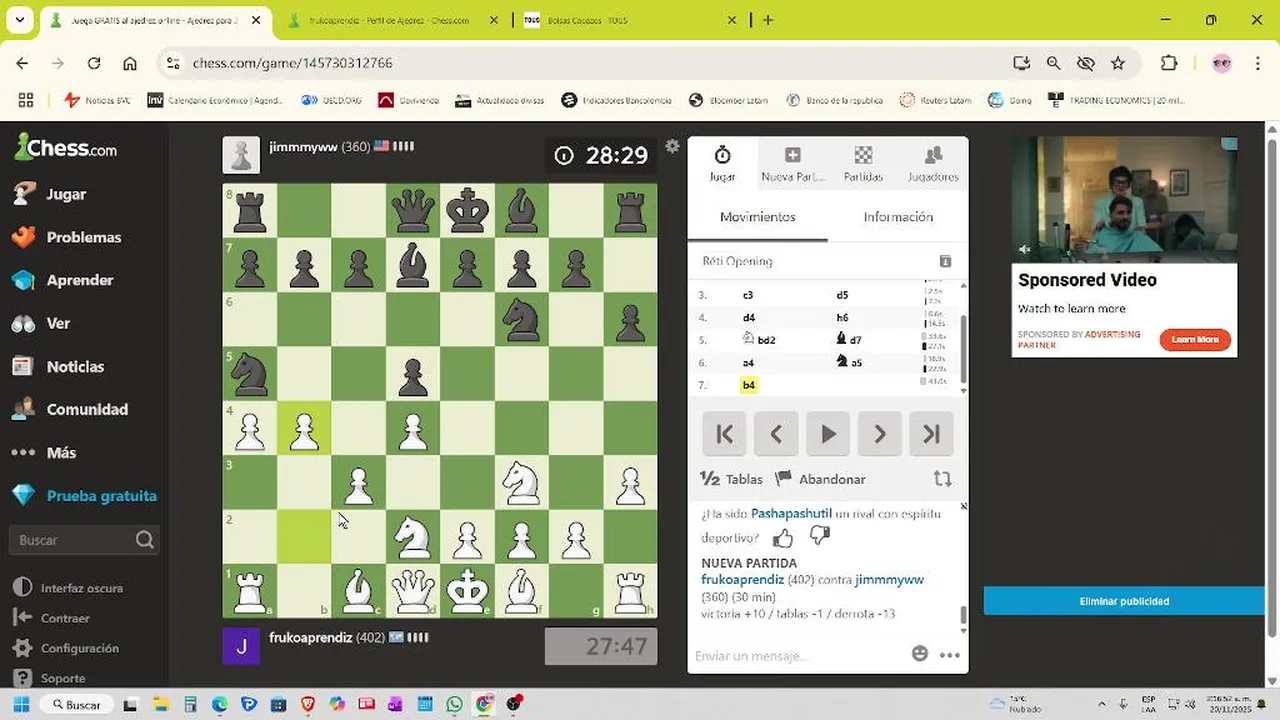Screen dimensions: 1280x720
Task: Reload the page in the browser
Action: (94, 63)
